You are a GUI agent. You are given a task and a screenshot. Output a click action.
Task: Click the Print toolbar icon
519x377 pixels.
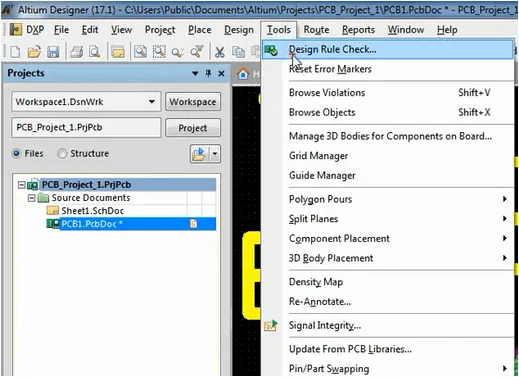click(x=76, y=52)
